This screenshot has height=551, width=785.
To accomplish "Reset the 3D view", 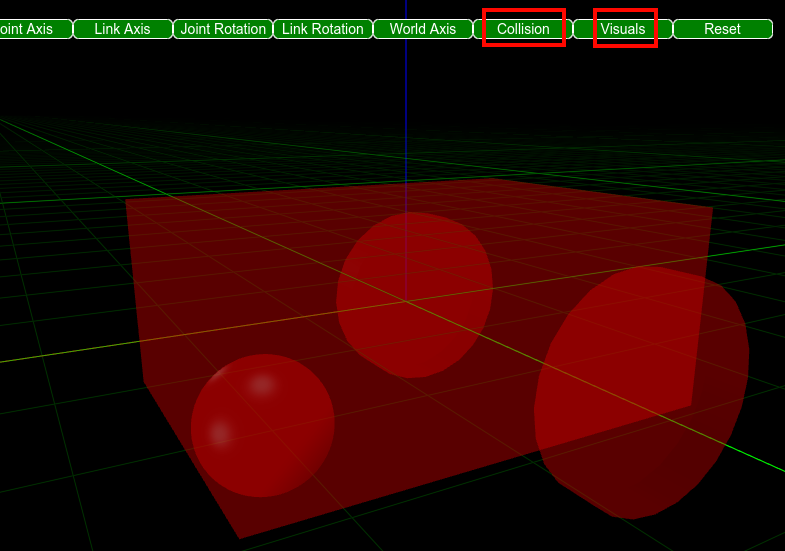I will [722, 29].
